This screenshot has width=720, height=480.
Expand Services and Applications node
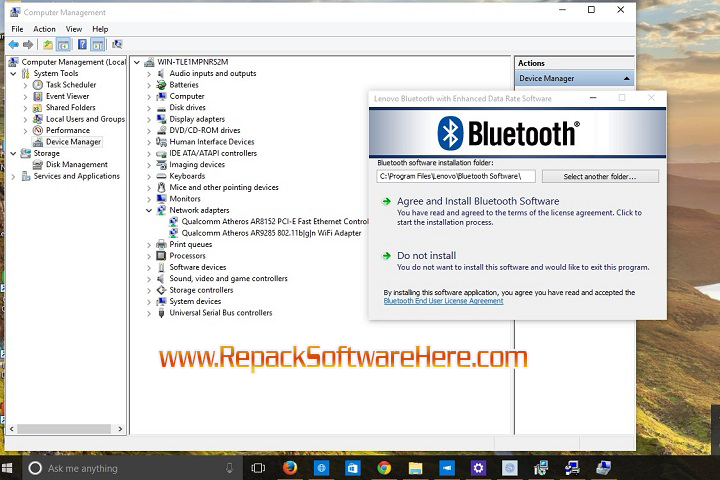(13, 176)
